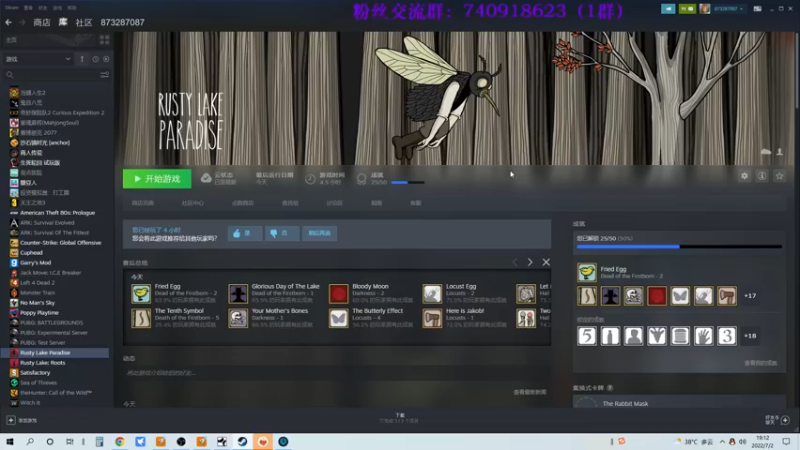Toggle the favorite star icon
800x450 pixels.
780,176
